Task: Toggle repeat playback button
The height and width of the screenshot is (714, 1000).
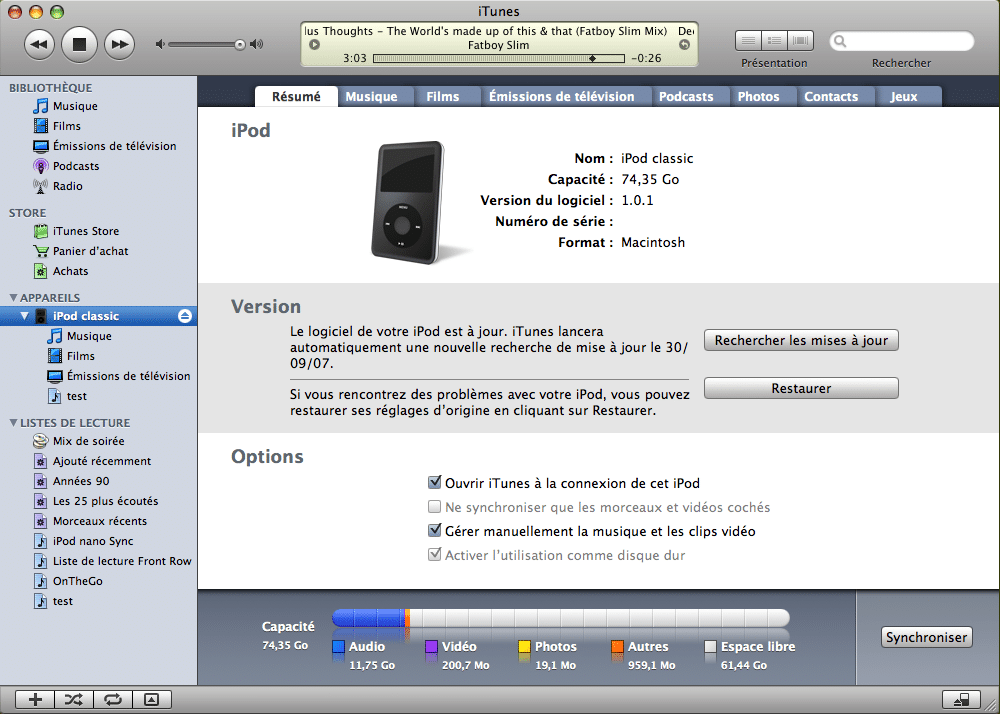Action: click(x=113, y=699)
